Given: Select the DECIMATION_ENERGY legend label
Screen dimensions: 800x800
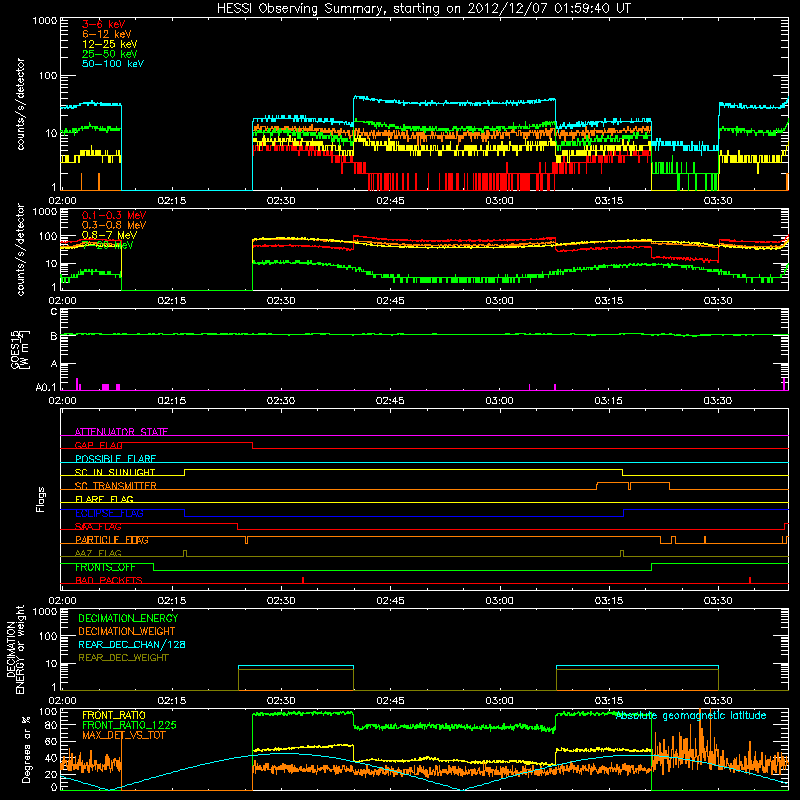Looking at the screenshot, I should coord(128,618).
